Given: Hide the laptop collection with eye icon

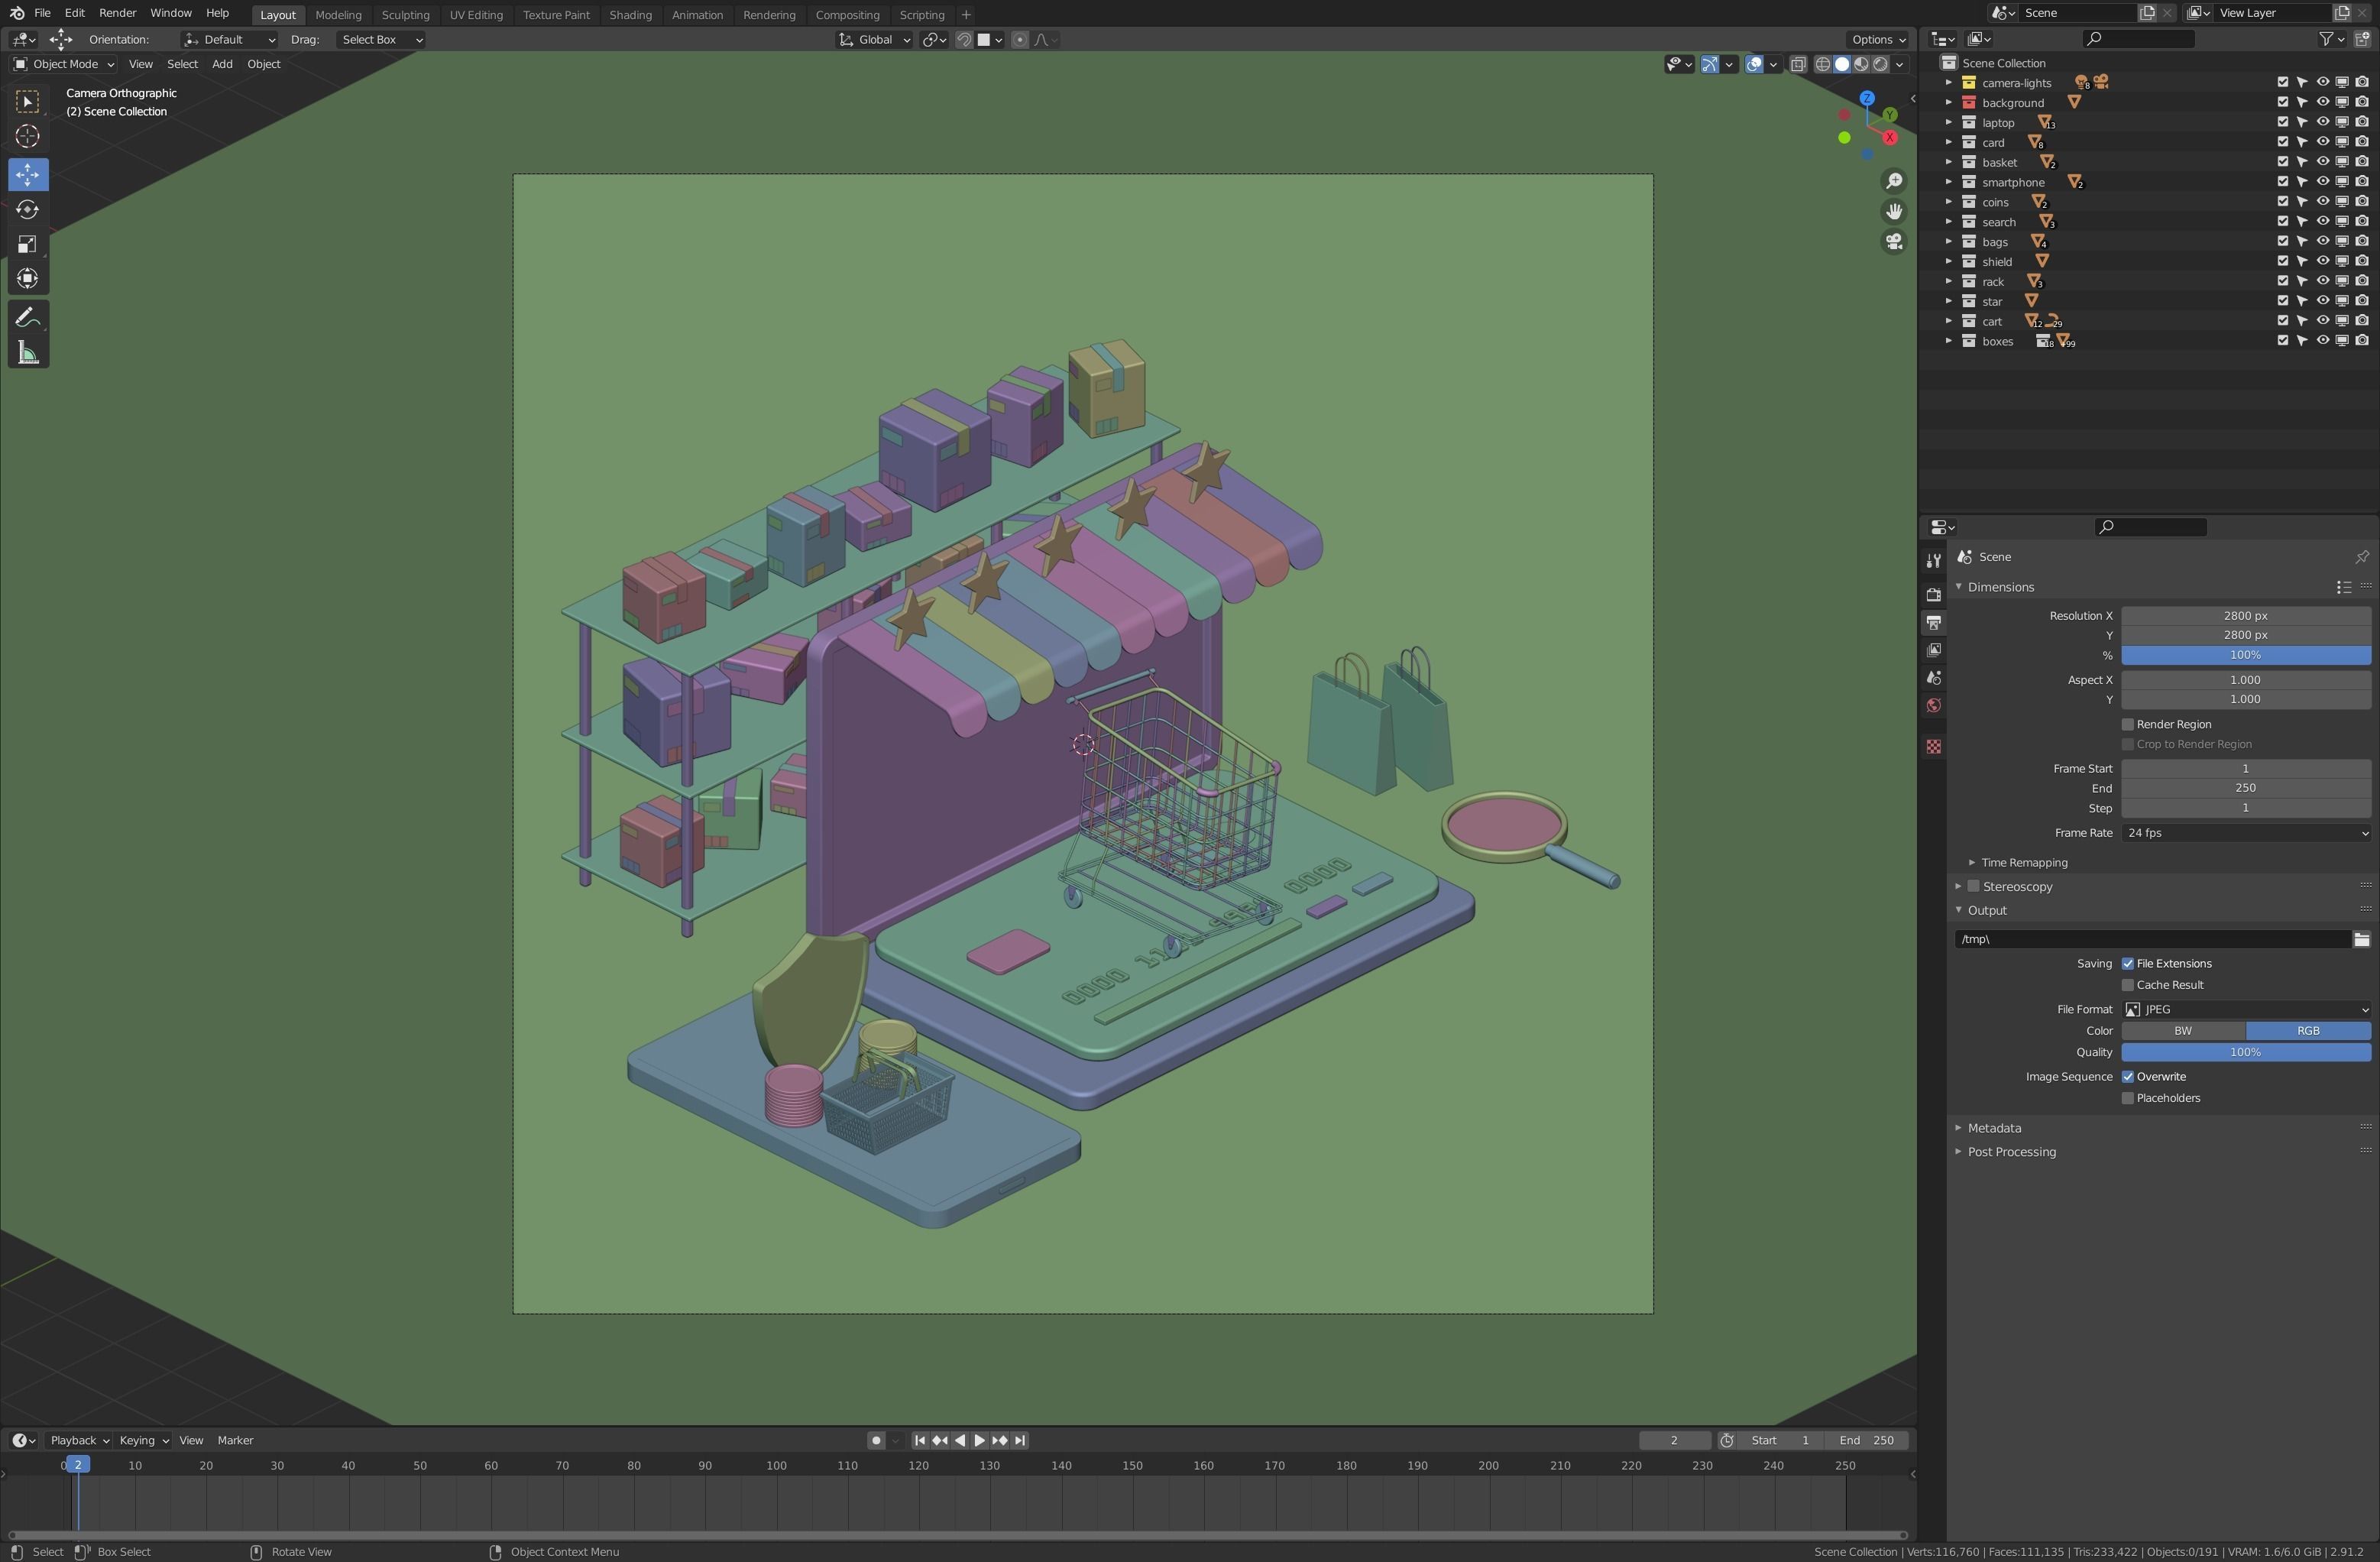Looking at the screenshot, I should pos(2322,122).
